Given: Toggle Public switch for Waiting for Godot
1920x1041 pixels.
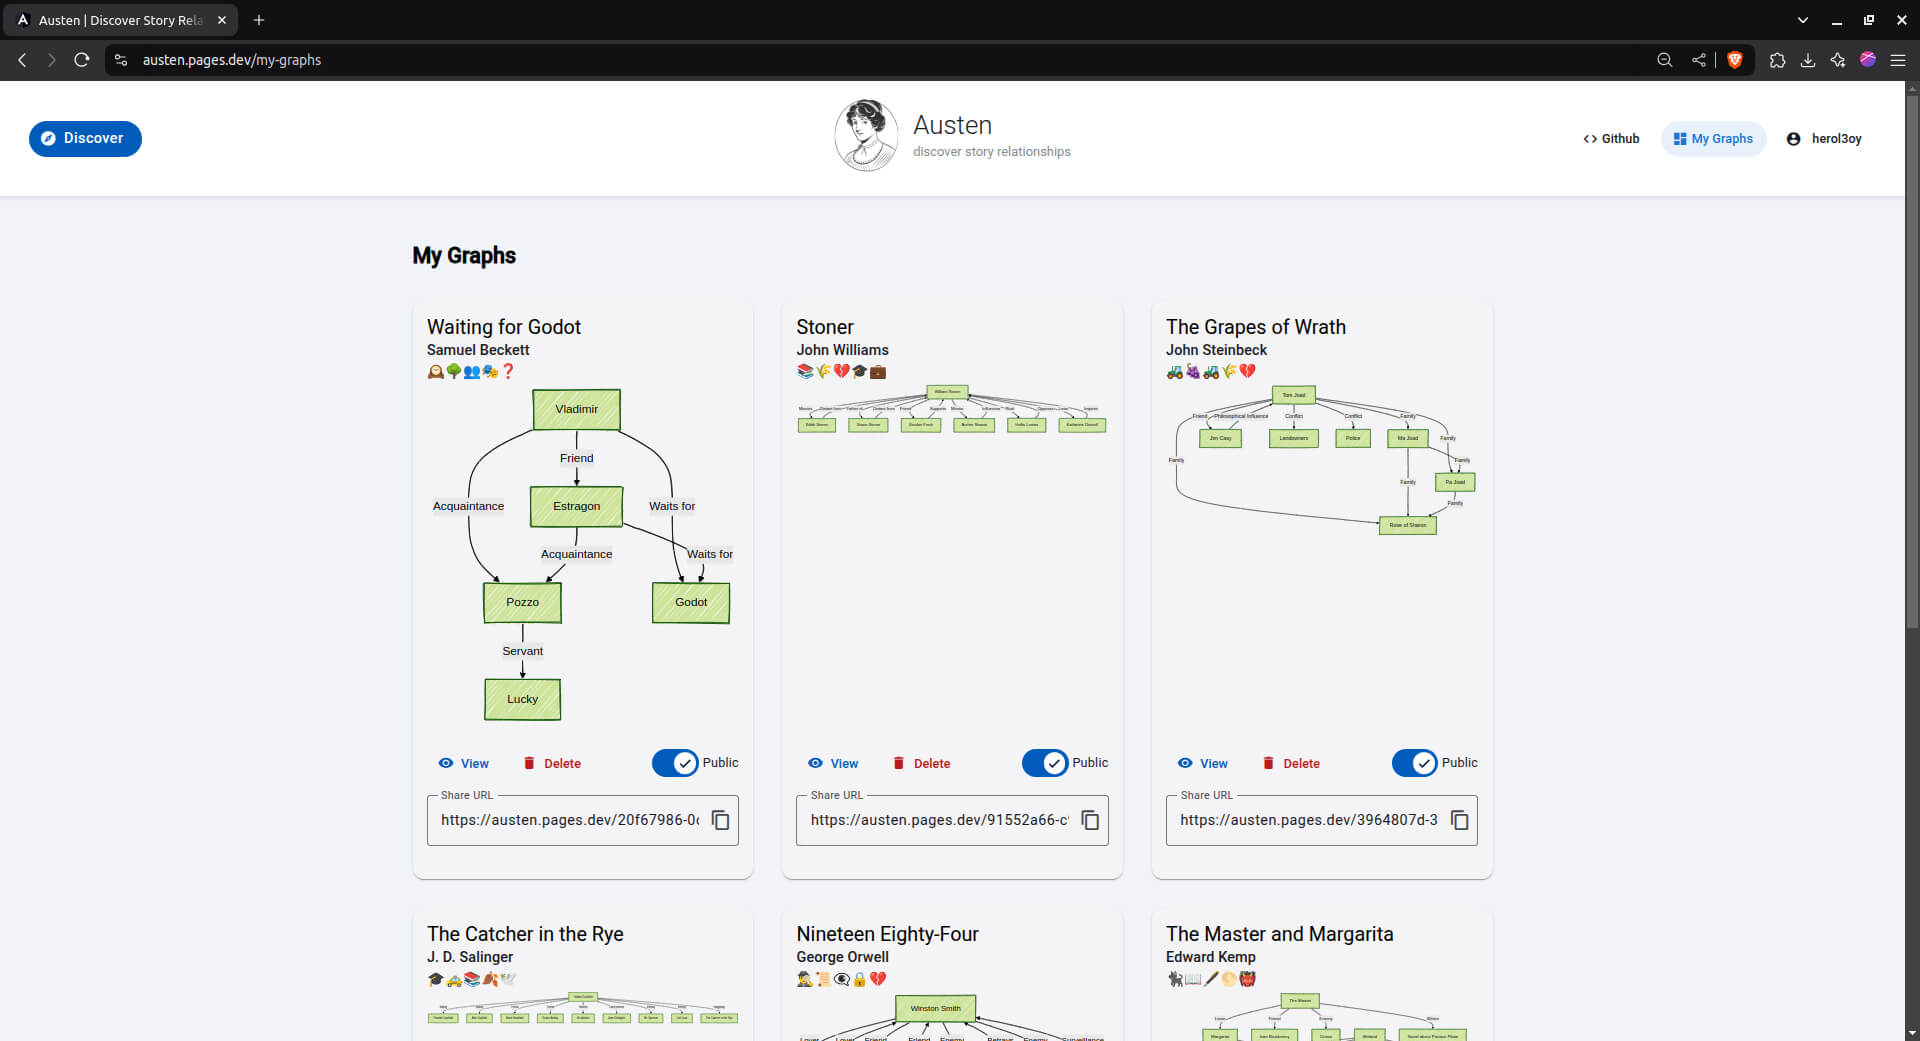Looking at the screenshot, I should point(676,763).
